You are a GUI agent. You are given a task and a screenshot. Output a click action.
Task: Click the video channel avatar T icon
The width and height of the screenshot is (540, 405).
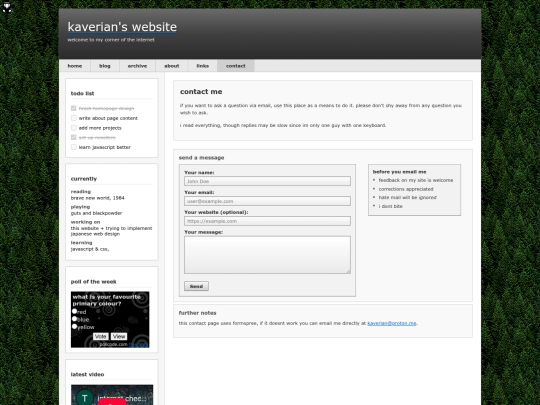[85, 398]
